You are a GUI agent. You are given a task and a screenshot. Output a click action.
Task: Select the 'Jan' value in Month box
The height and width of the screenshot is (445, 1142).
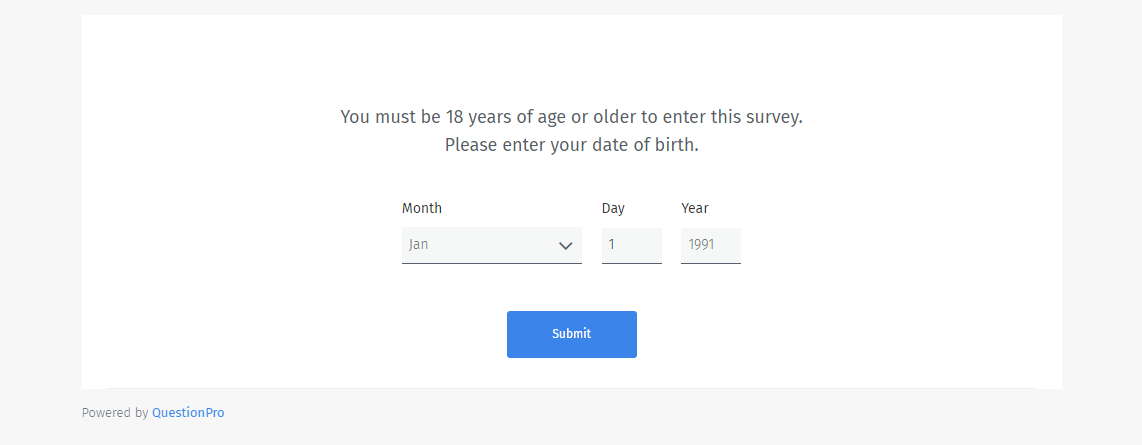point(418,244)
